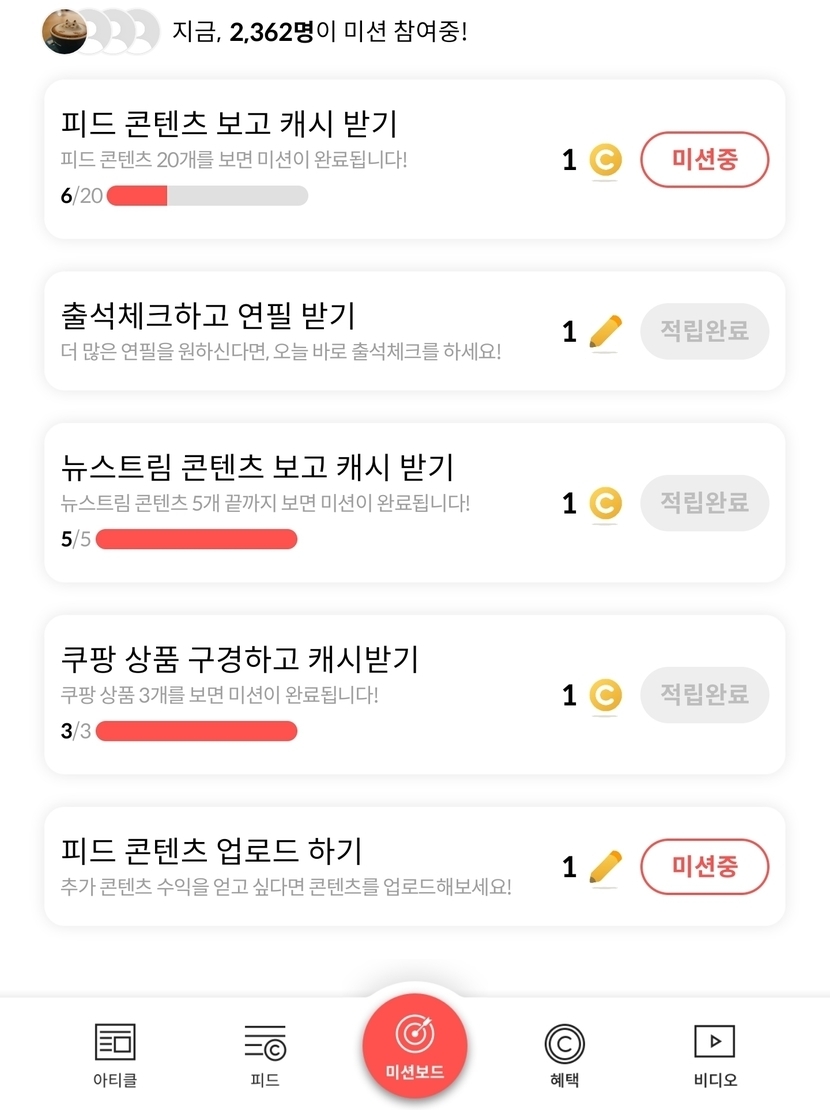
Task: Click the pencil icon for 업로드 하기 mission
Action: point(605,867)
